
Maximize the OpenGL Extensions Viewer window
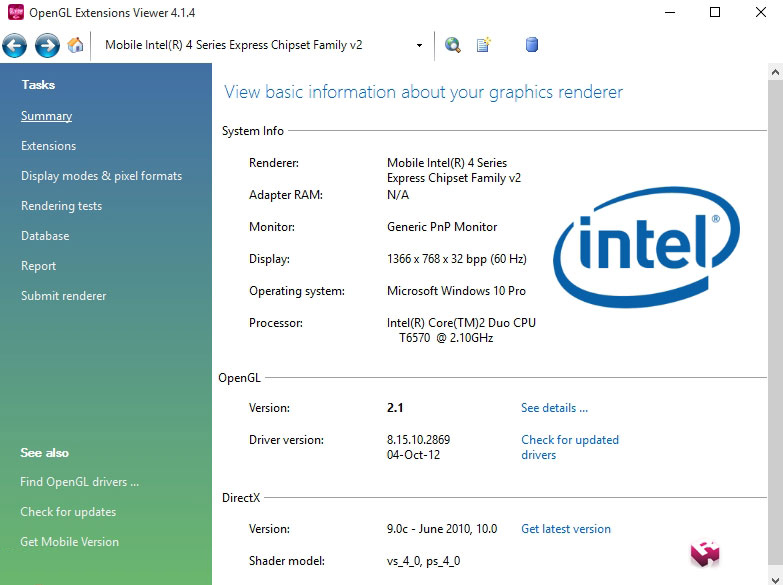715,12
